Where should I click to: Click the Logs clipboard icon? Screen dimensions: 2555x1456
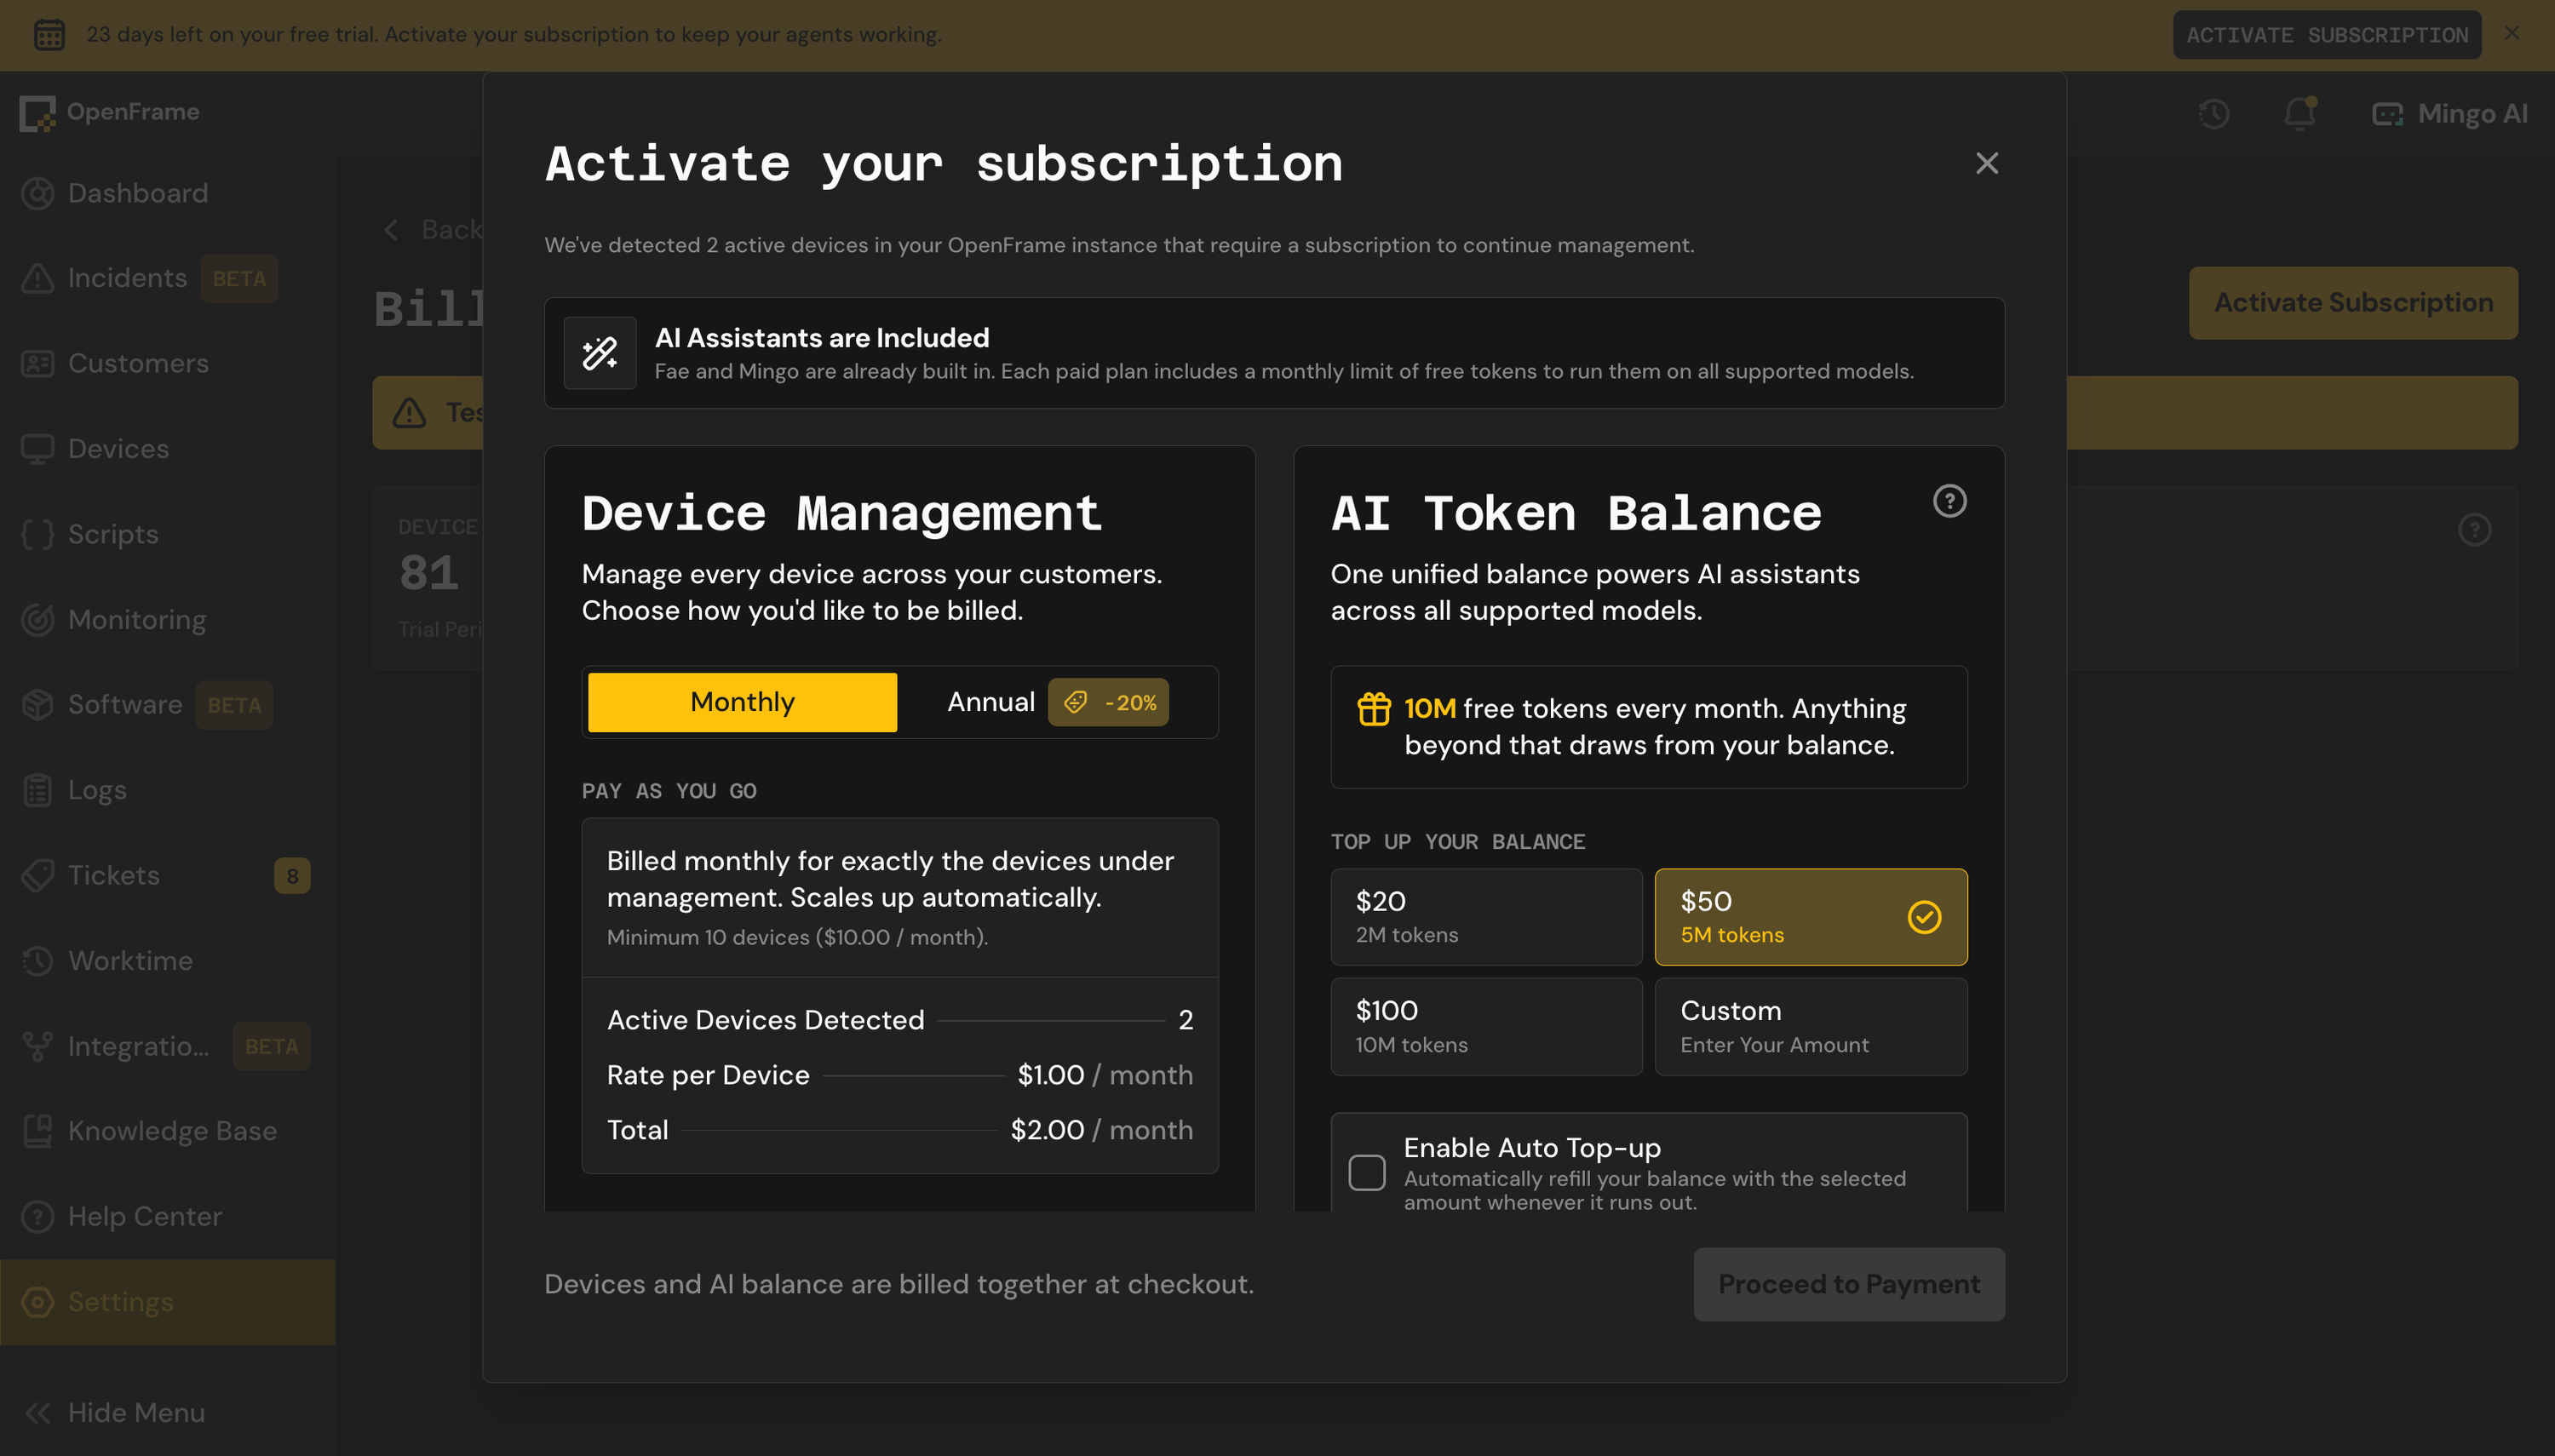(x=37, y=790)
